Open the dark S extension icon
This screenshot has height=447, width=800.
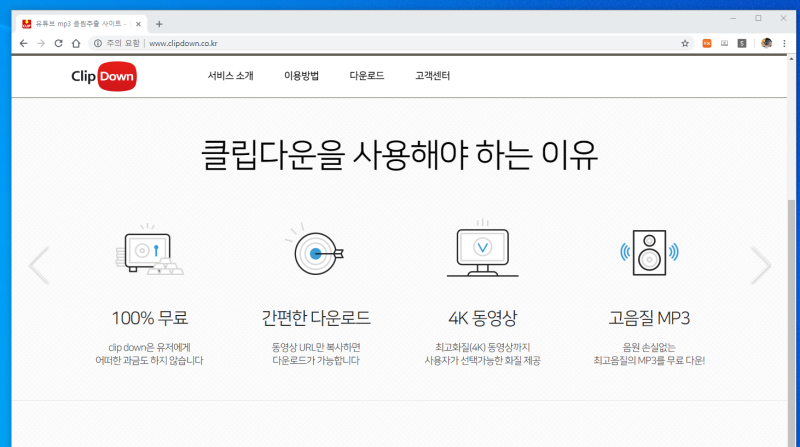(742, 43)
